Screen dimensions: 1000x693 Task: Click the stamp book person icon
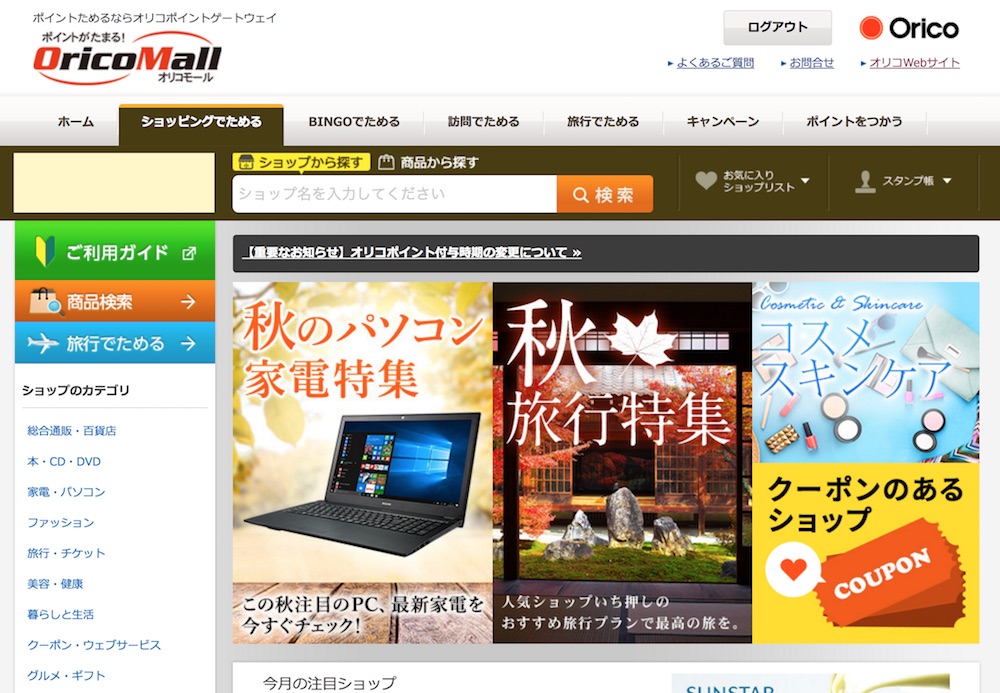pyautogui.click(x=865, y=181)
